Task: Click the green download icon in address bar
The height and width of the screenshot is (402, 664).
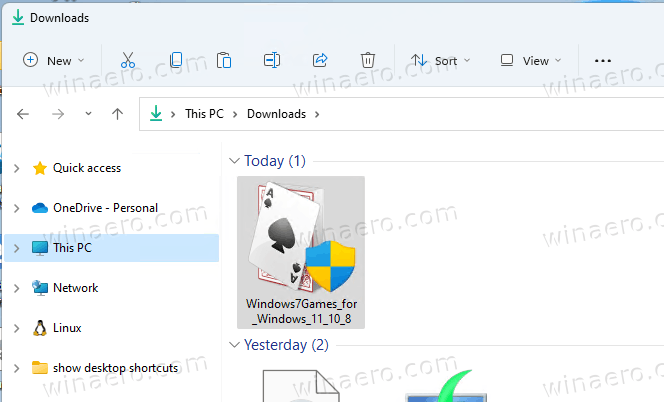Action: (x=156, y=114)
